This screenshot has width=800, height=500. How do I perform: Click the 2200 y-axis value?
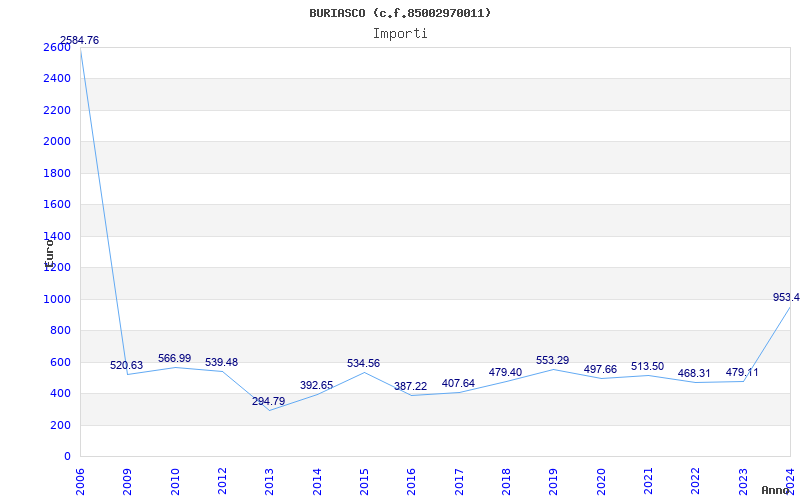click(x=57, y=110)
